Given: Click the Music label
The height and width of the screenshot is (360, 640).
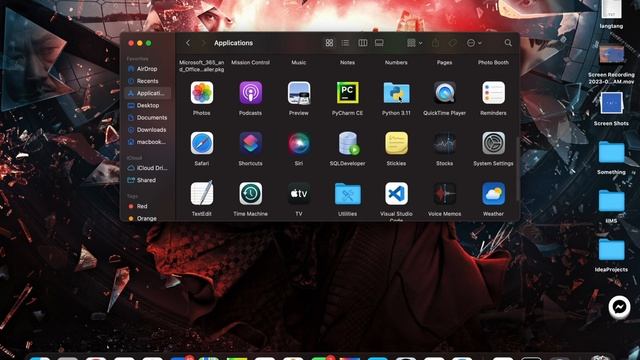Looking at the screenshot, I should click(x=299, y=62).
